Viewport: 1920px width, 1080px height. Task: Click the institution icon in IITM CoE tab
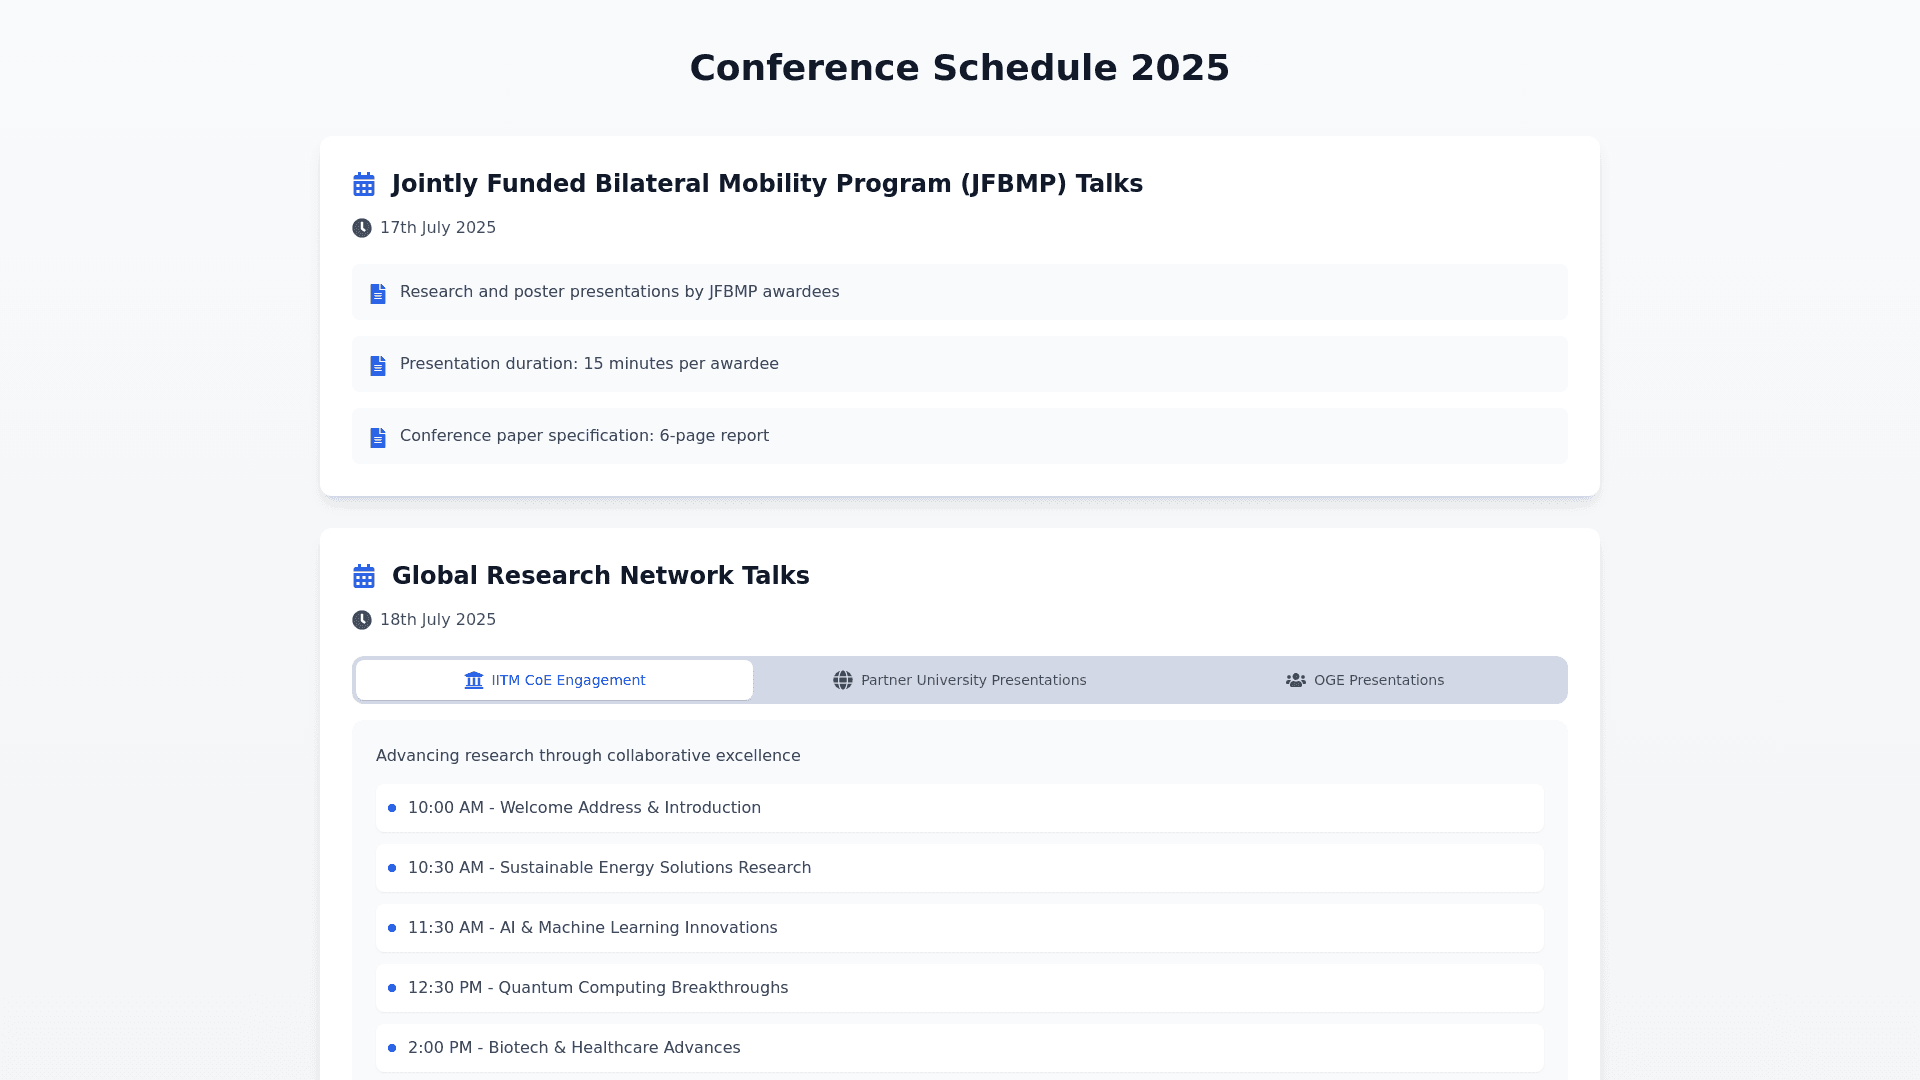tap(474, 680)
